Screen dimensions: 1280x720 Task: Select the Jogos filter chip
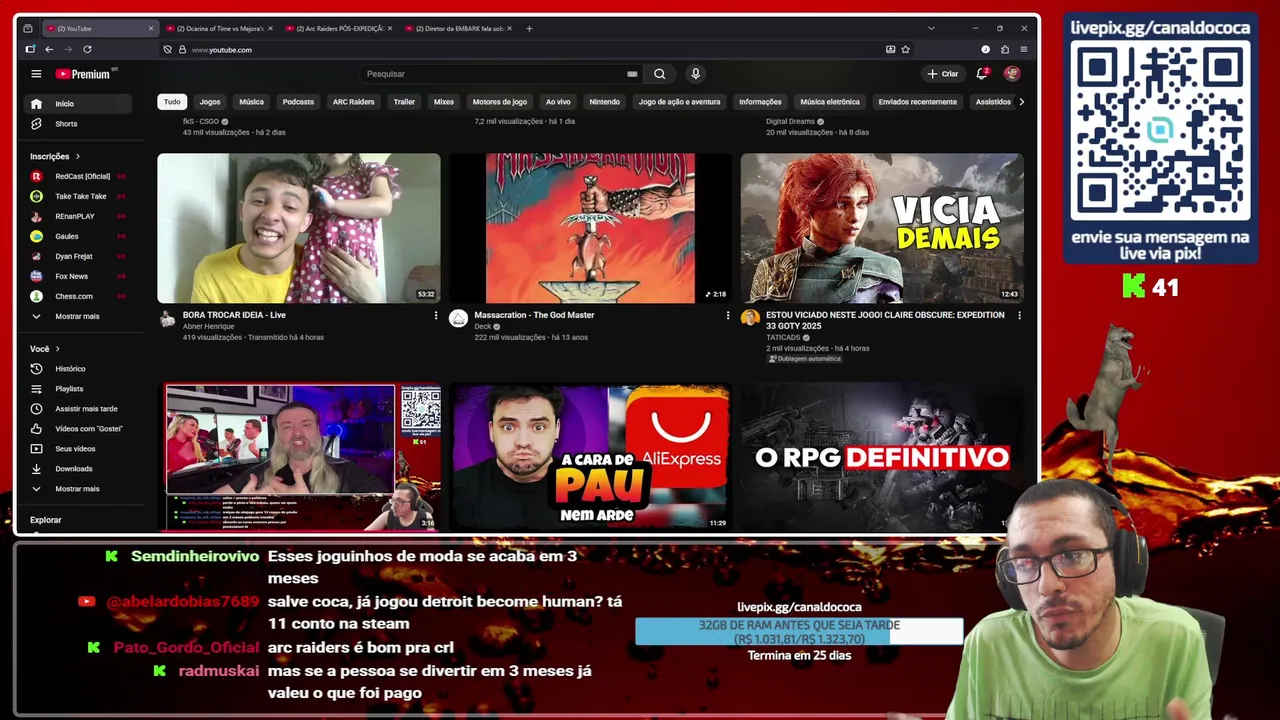pos(210,102)
